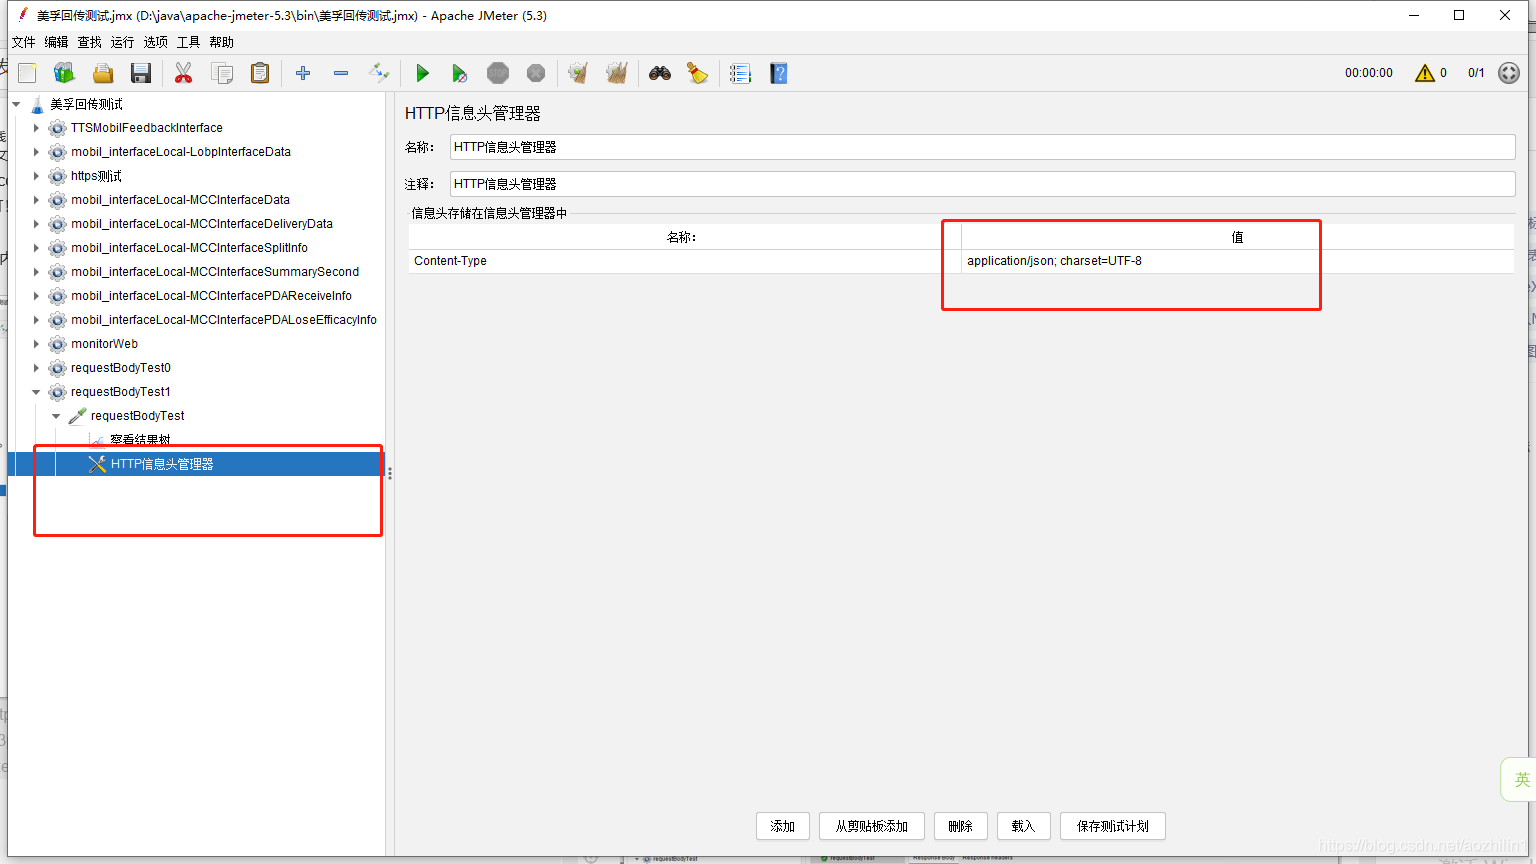Click the 英 input method indicator
The width and height of the screenshot is (1536, 864).
click(x=1521, y=779)
